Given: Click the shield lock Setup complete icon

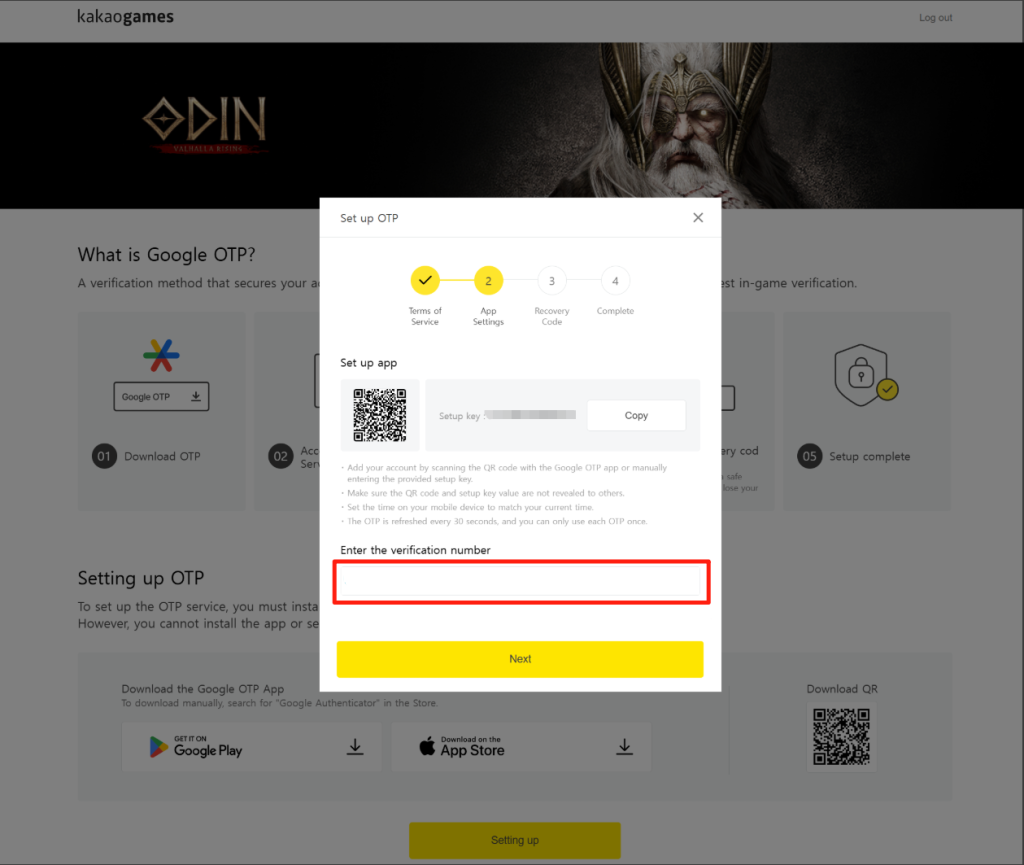Looking at the screenshot, I should [x=866, y=375].
